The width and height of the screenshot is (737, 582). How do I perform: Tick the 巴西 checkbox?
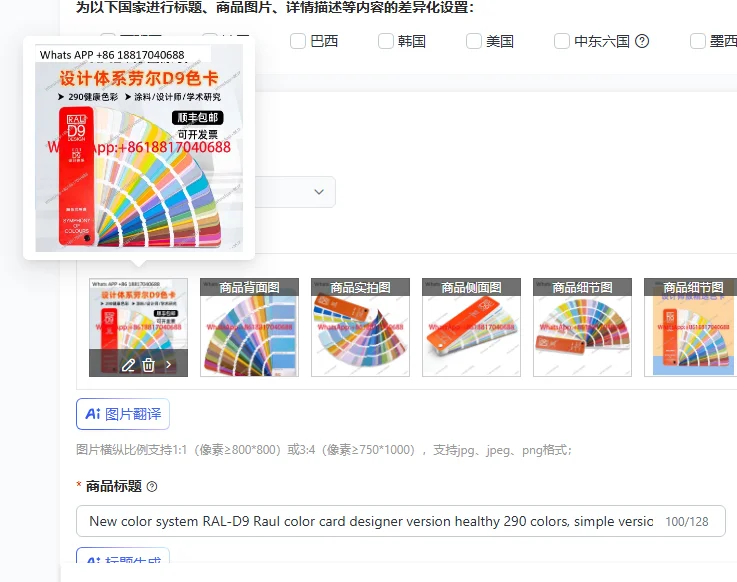[298, 41]
